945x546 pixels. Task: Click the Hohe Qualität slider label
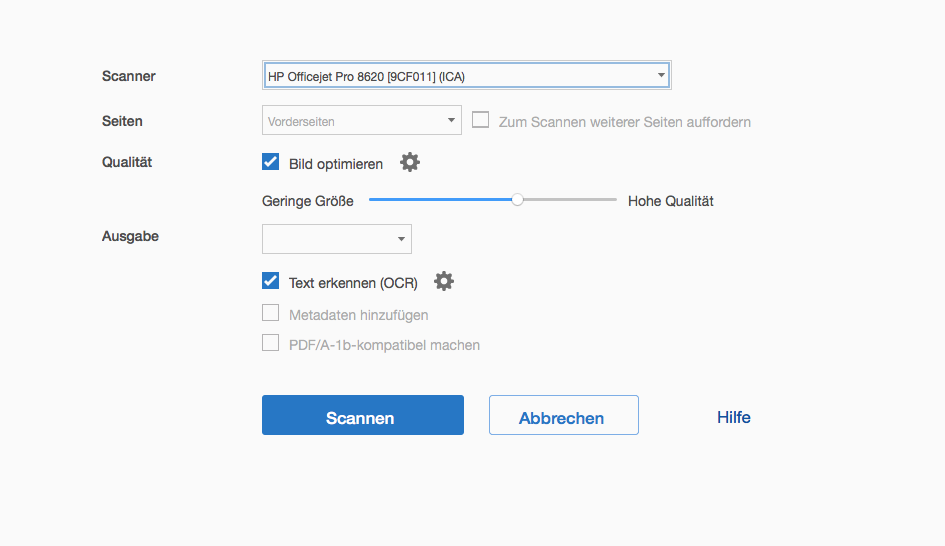pos(670,201)
